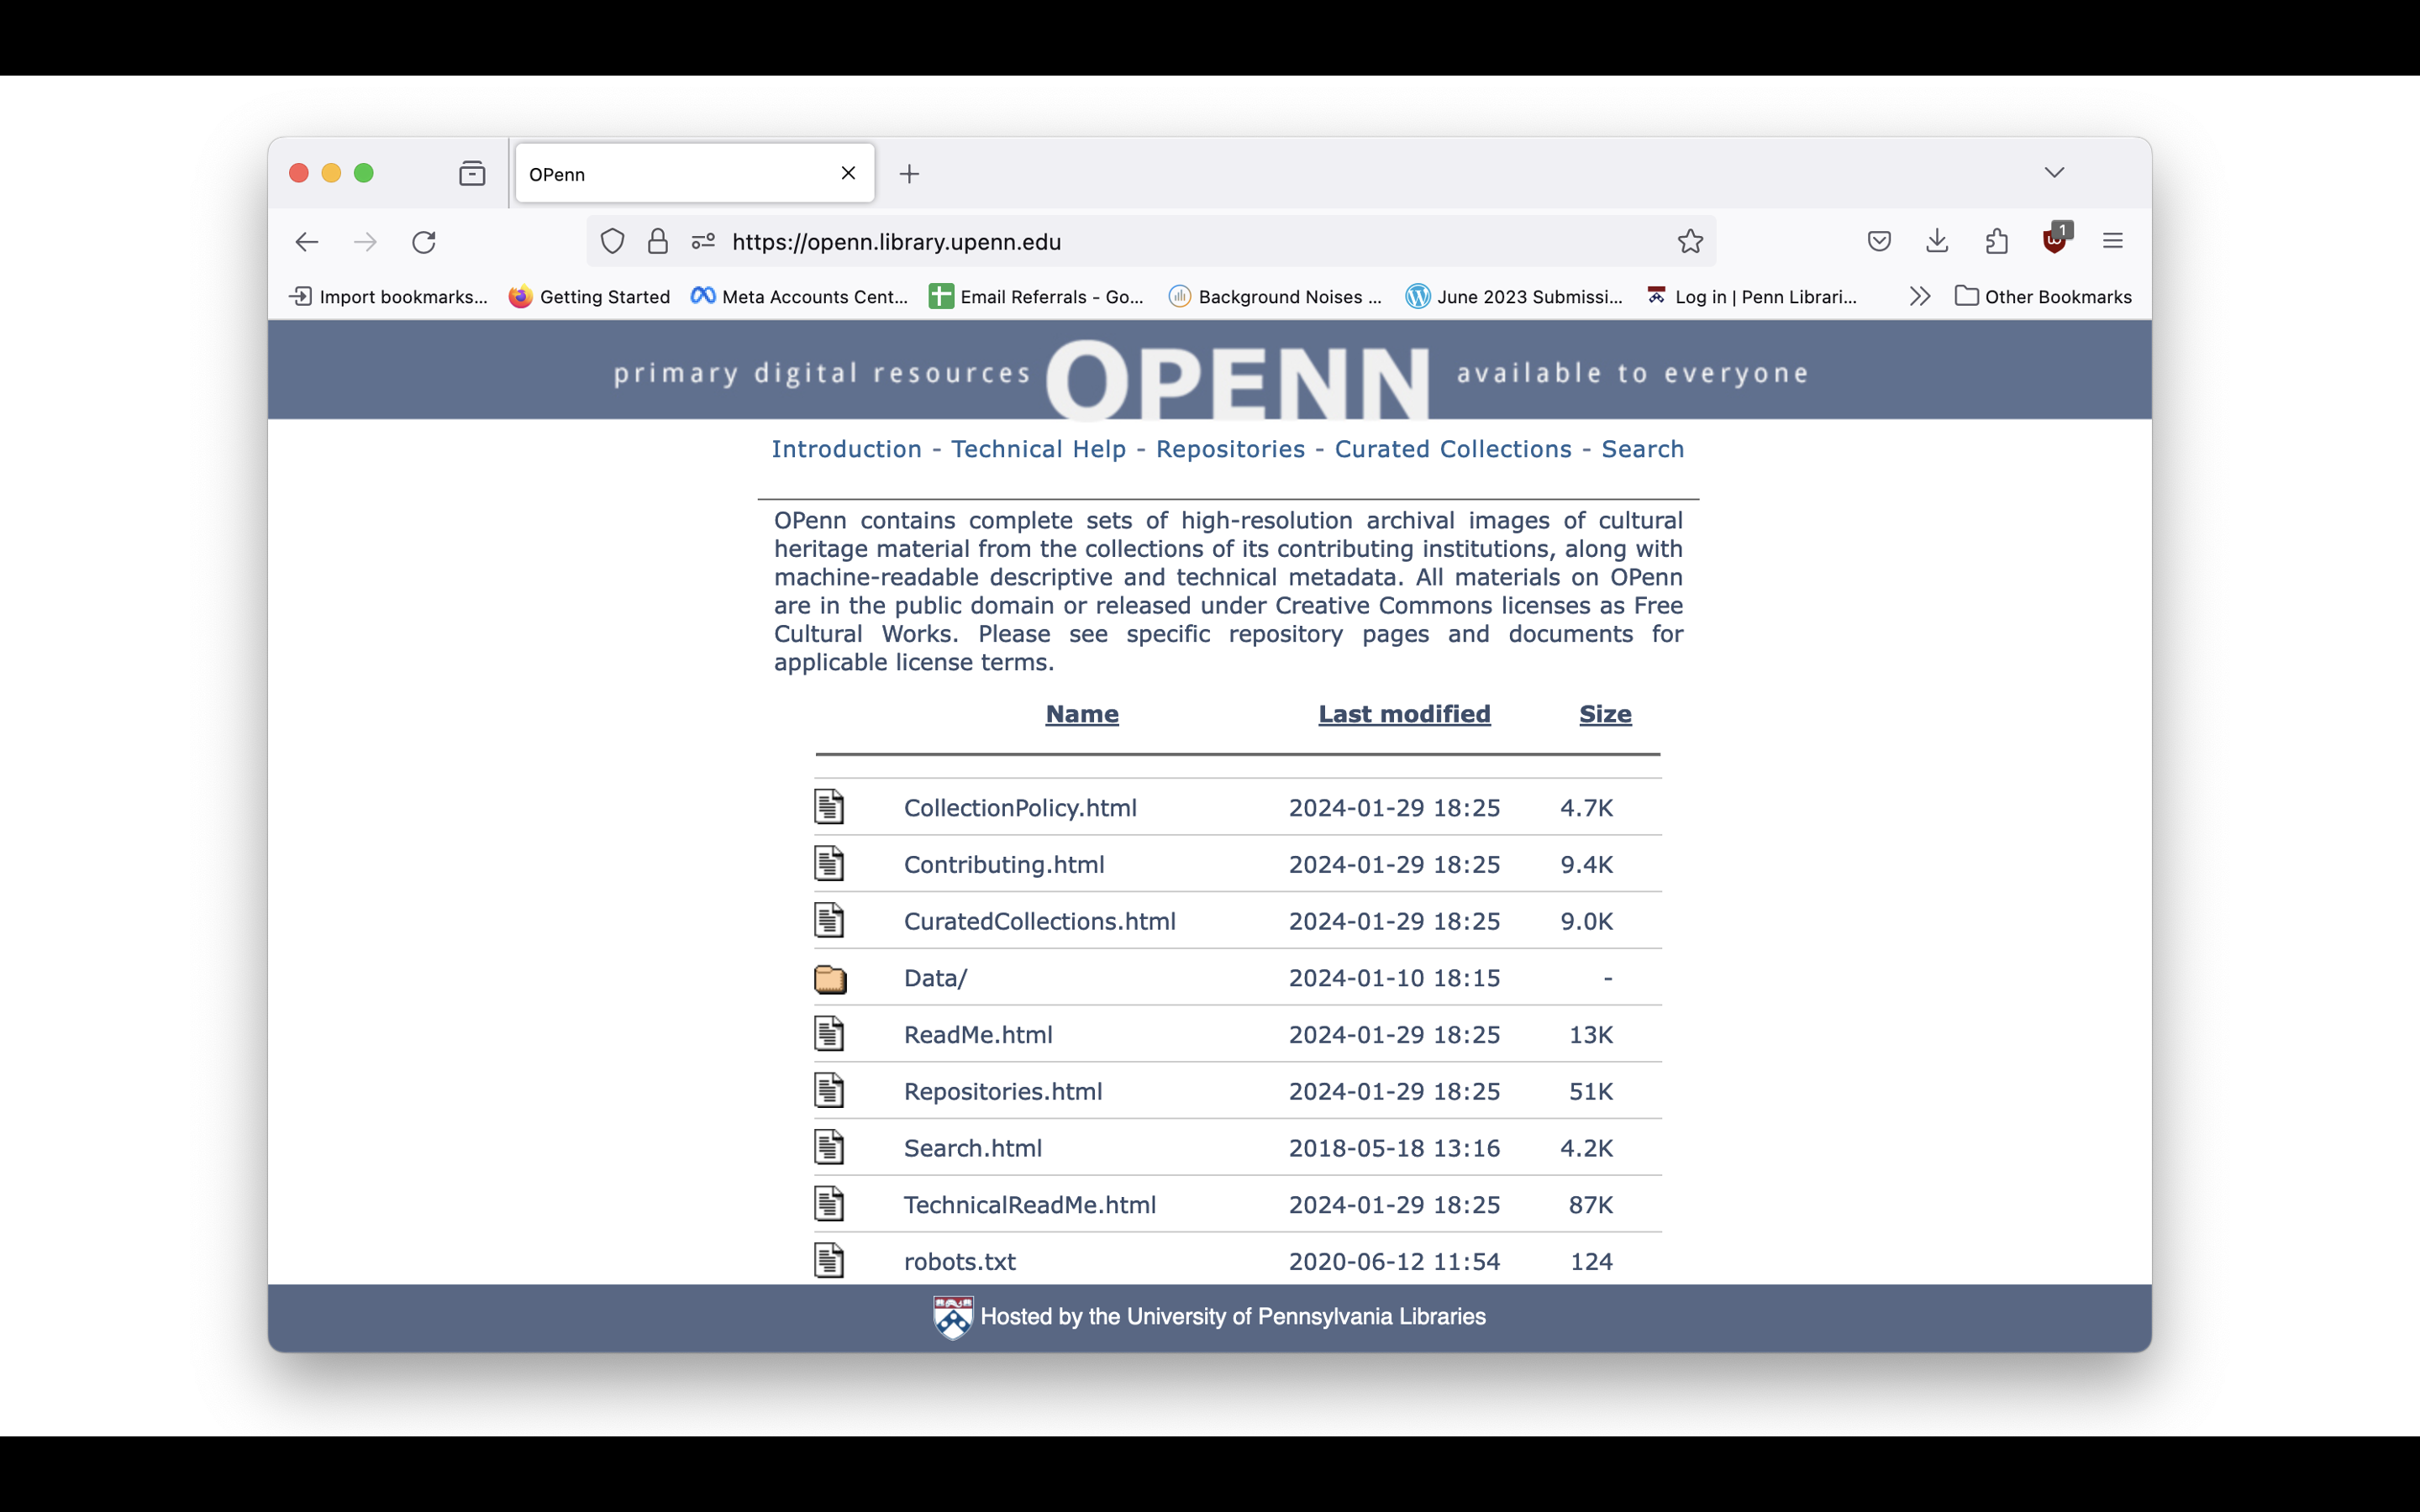Save page to Pocket
Viewport: 2420px width, 1512px height.
pos(1879,241)
